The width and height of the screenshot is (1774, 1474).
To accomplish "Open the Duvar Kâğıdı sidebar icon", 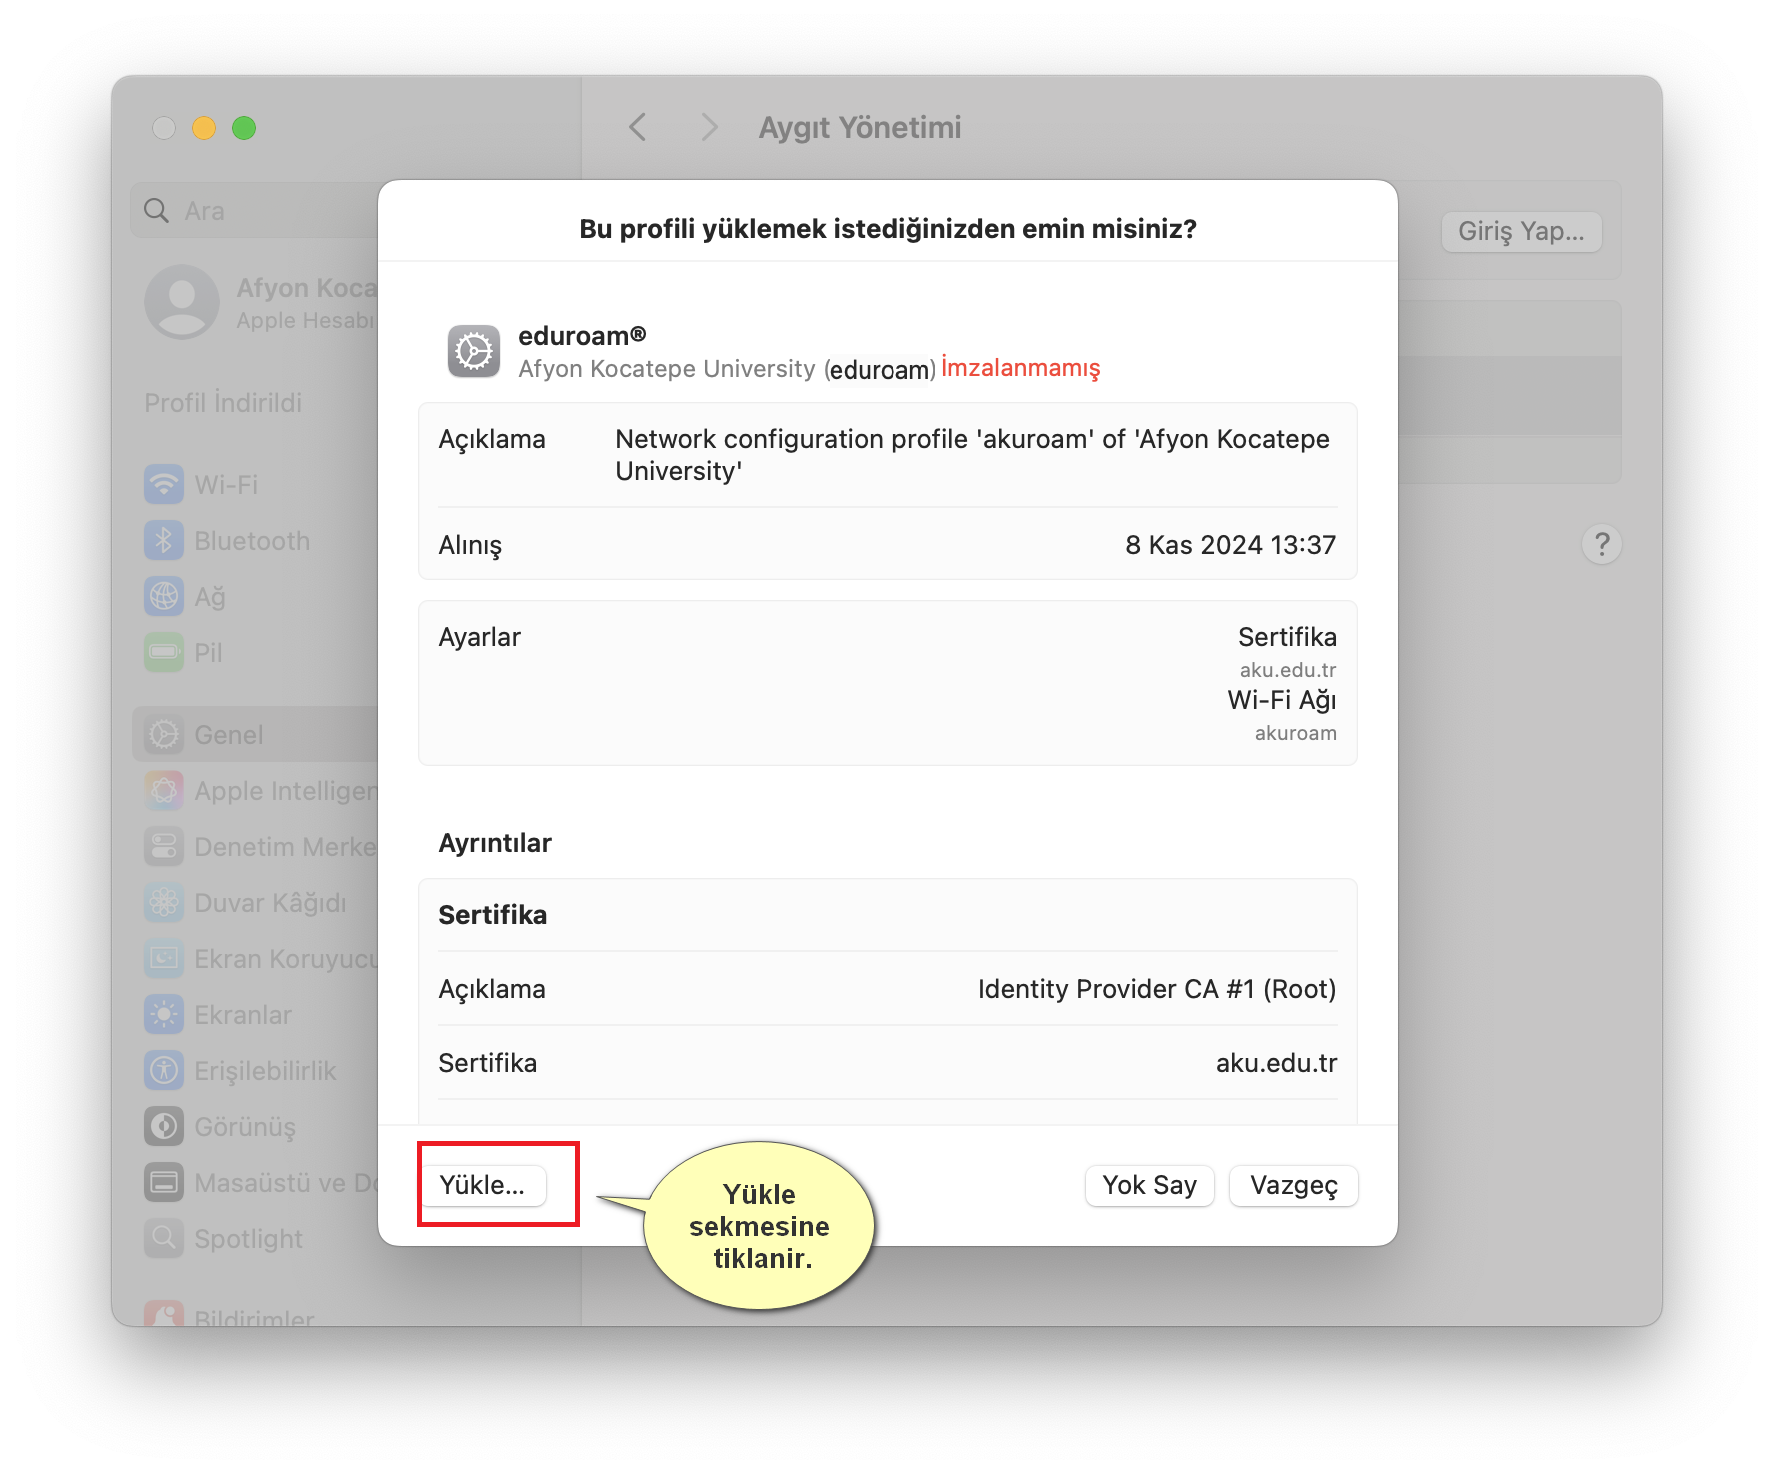I will click(164, 903).
